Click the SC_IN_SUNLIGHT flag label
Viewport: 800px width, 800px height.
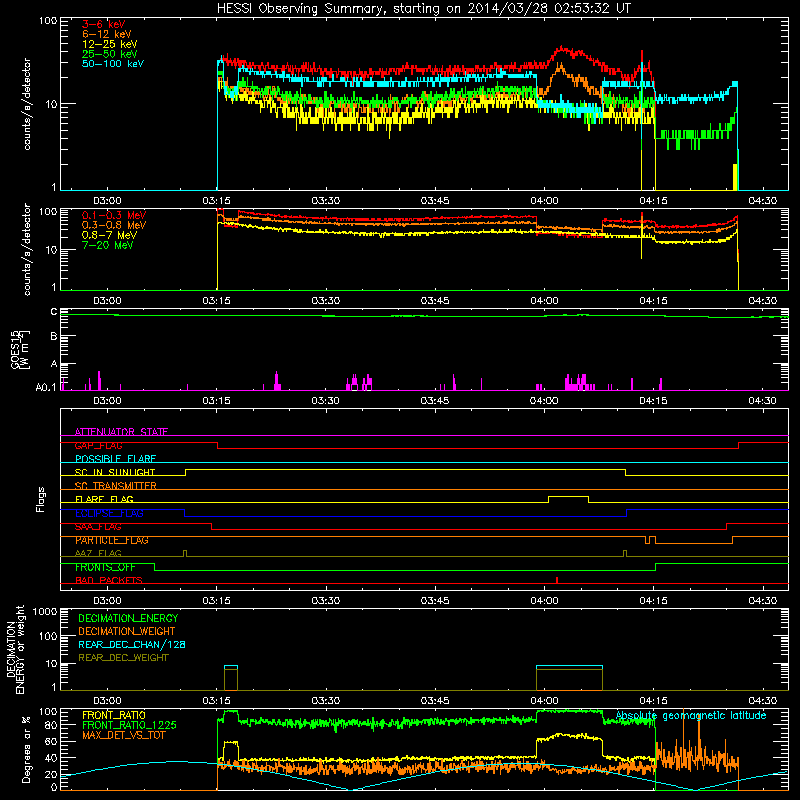[x=115, y=472]
